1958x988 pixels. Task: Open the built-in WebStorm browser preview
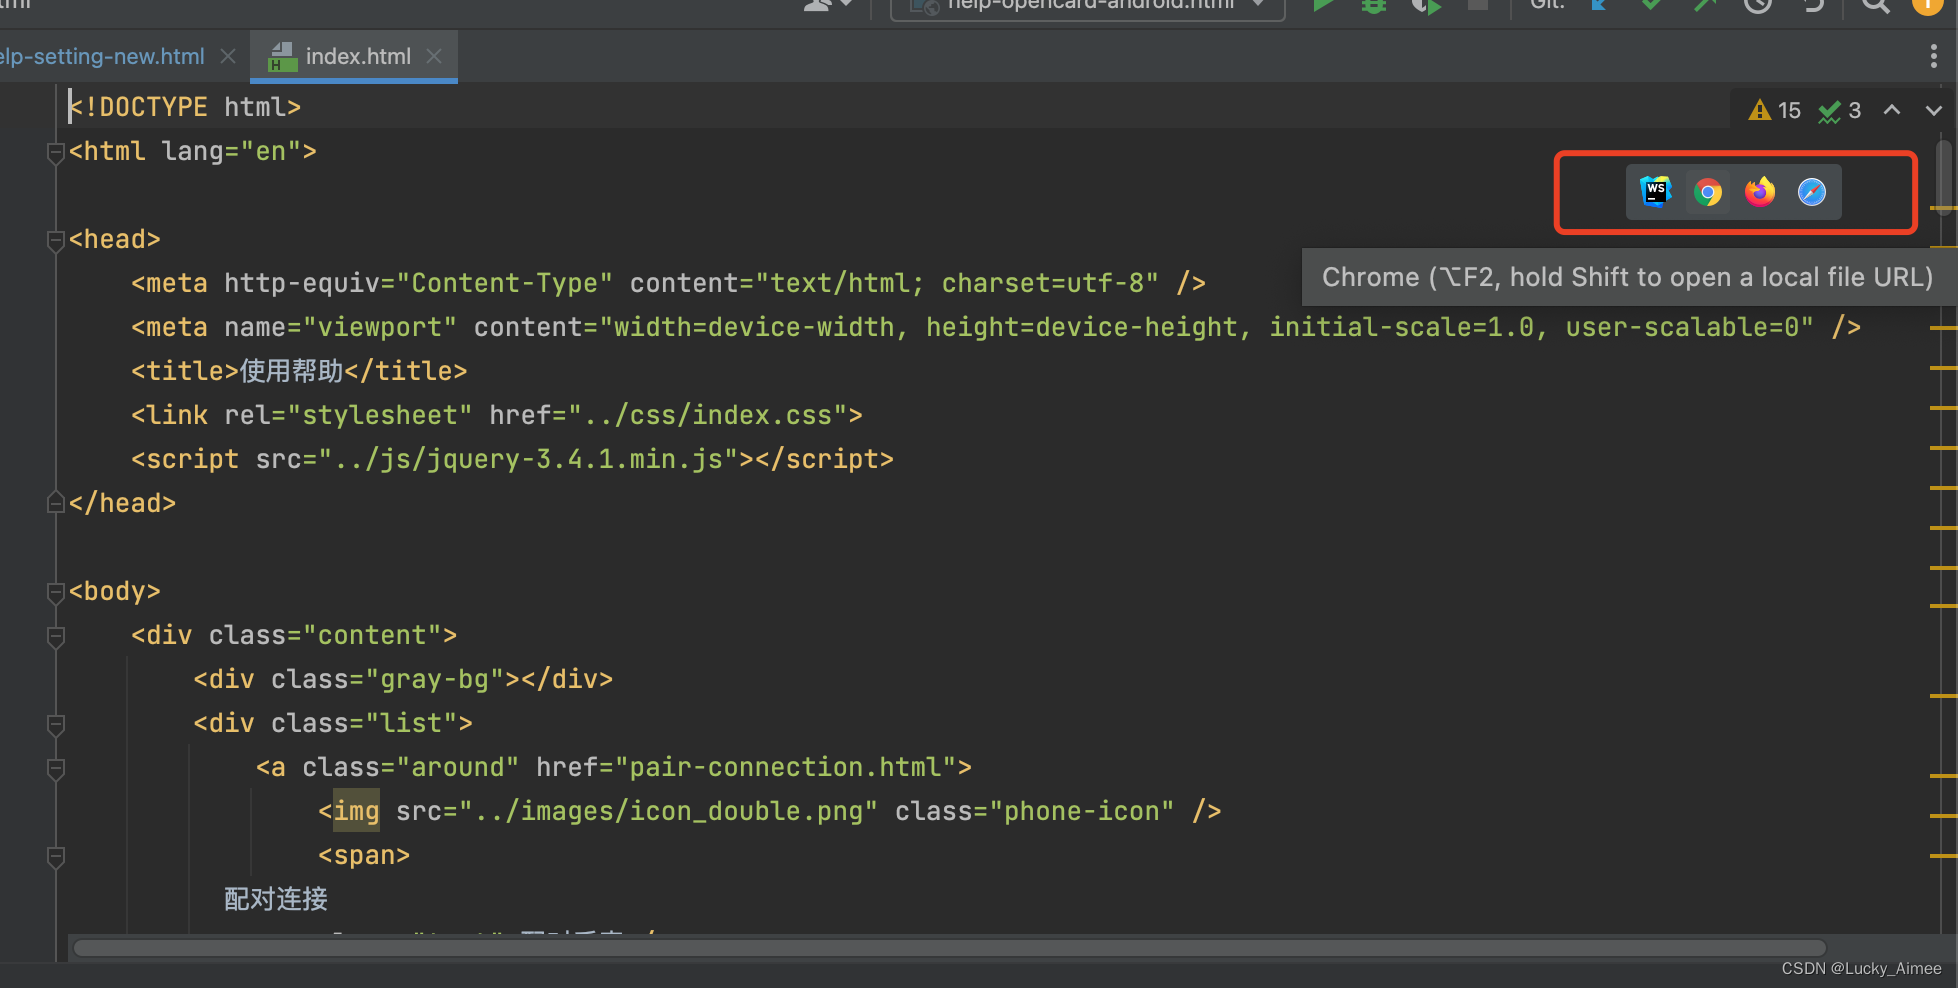point(1656,192)
